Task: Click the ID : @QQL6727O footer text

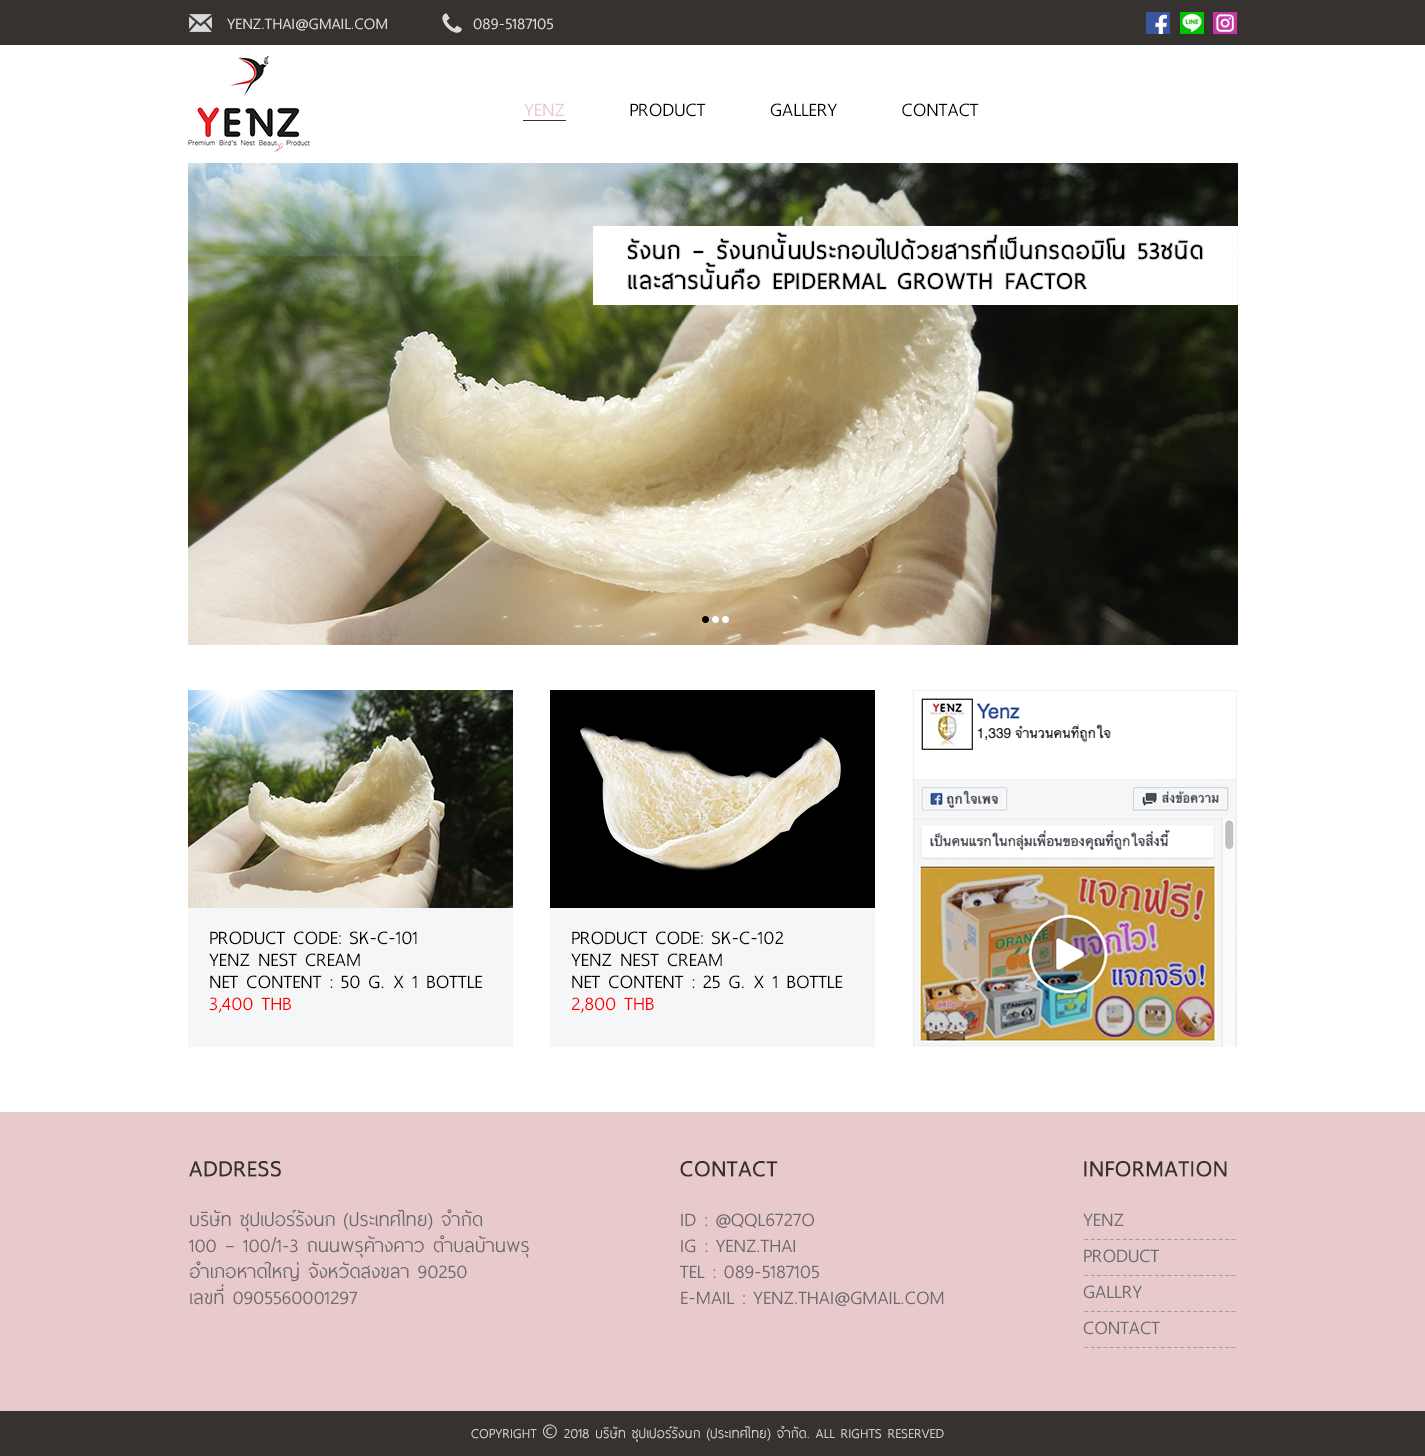Action: 747,1220
